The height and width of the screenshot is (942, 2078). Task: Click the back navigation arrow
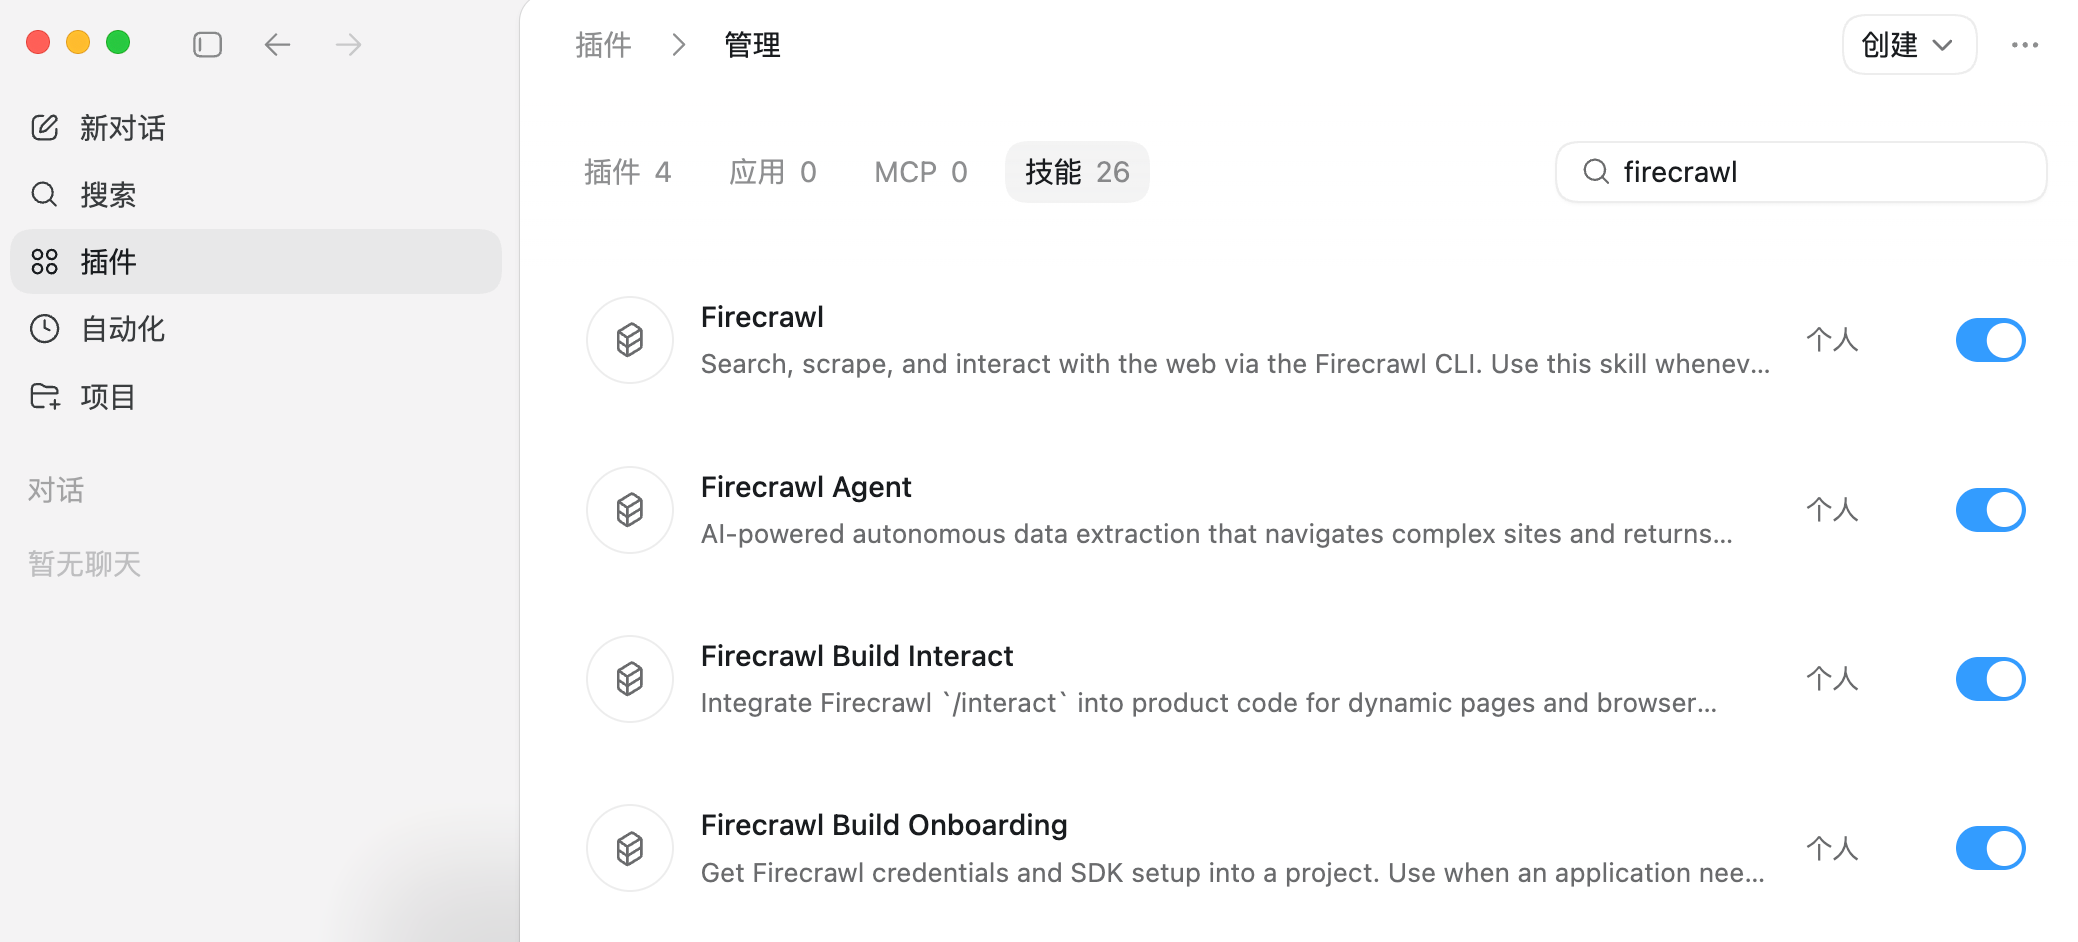click(277, 45)
